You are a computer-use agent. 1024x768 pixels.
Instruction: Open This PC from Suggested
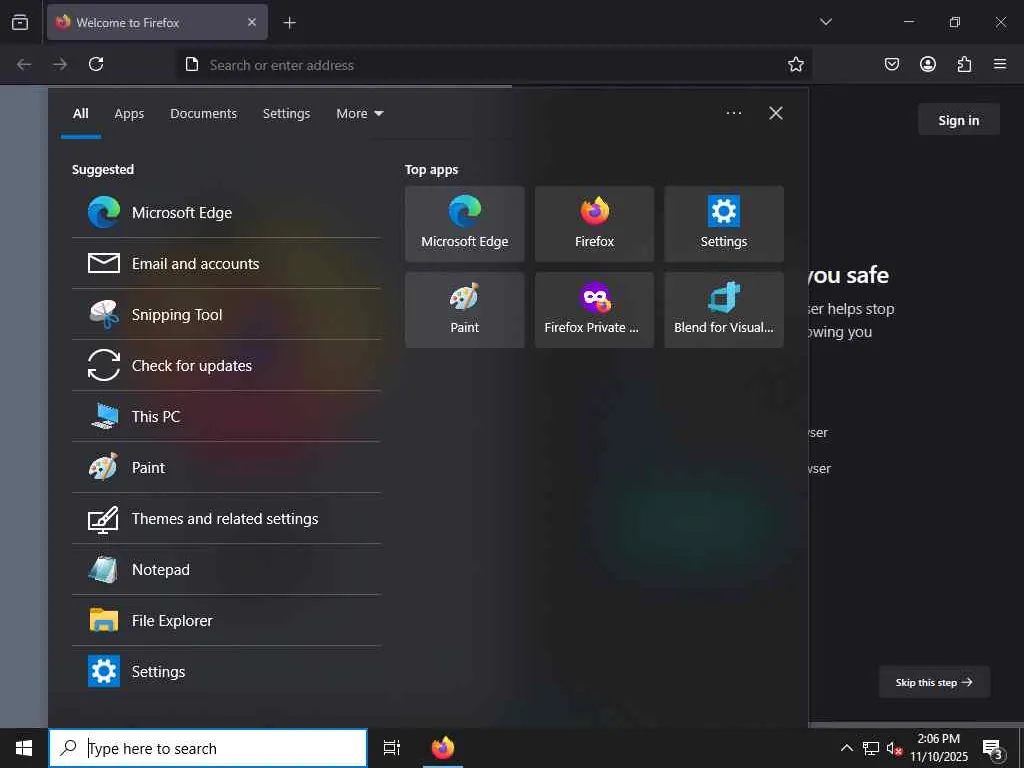click(226, 416)
